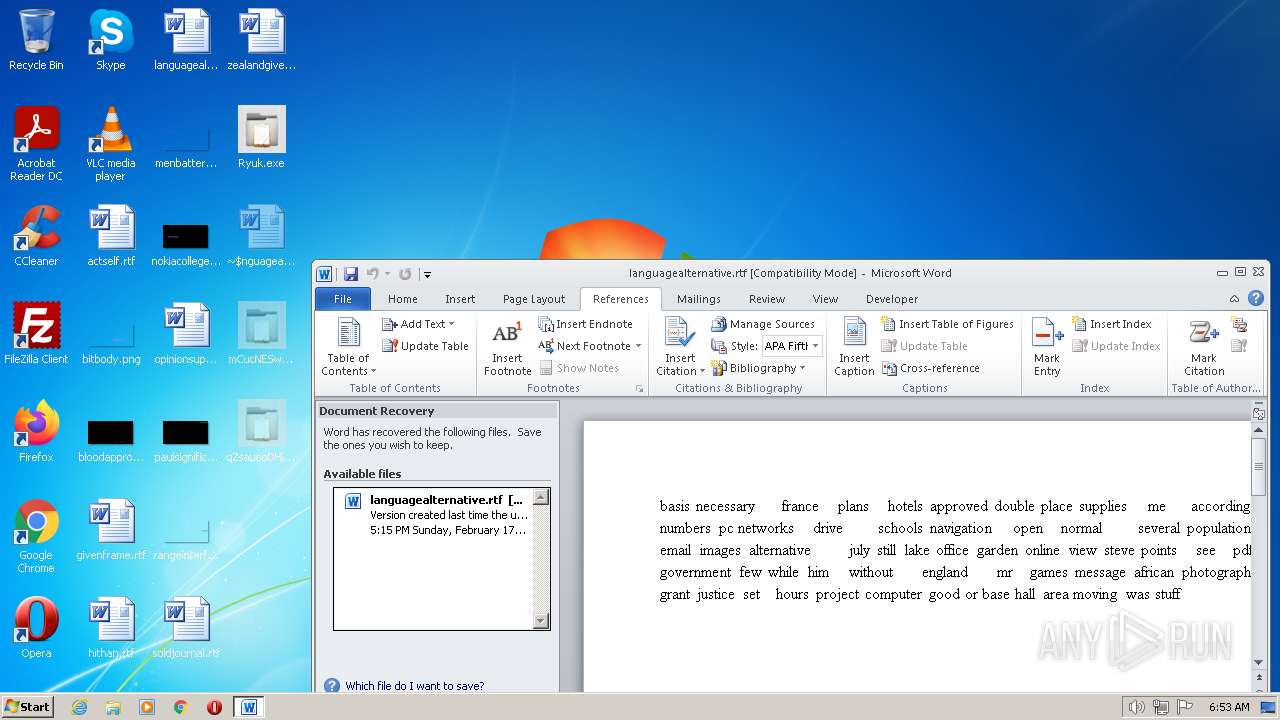Click Update Table under Table of Contents
The image size is (1280, 720).
[425, 346]
